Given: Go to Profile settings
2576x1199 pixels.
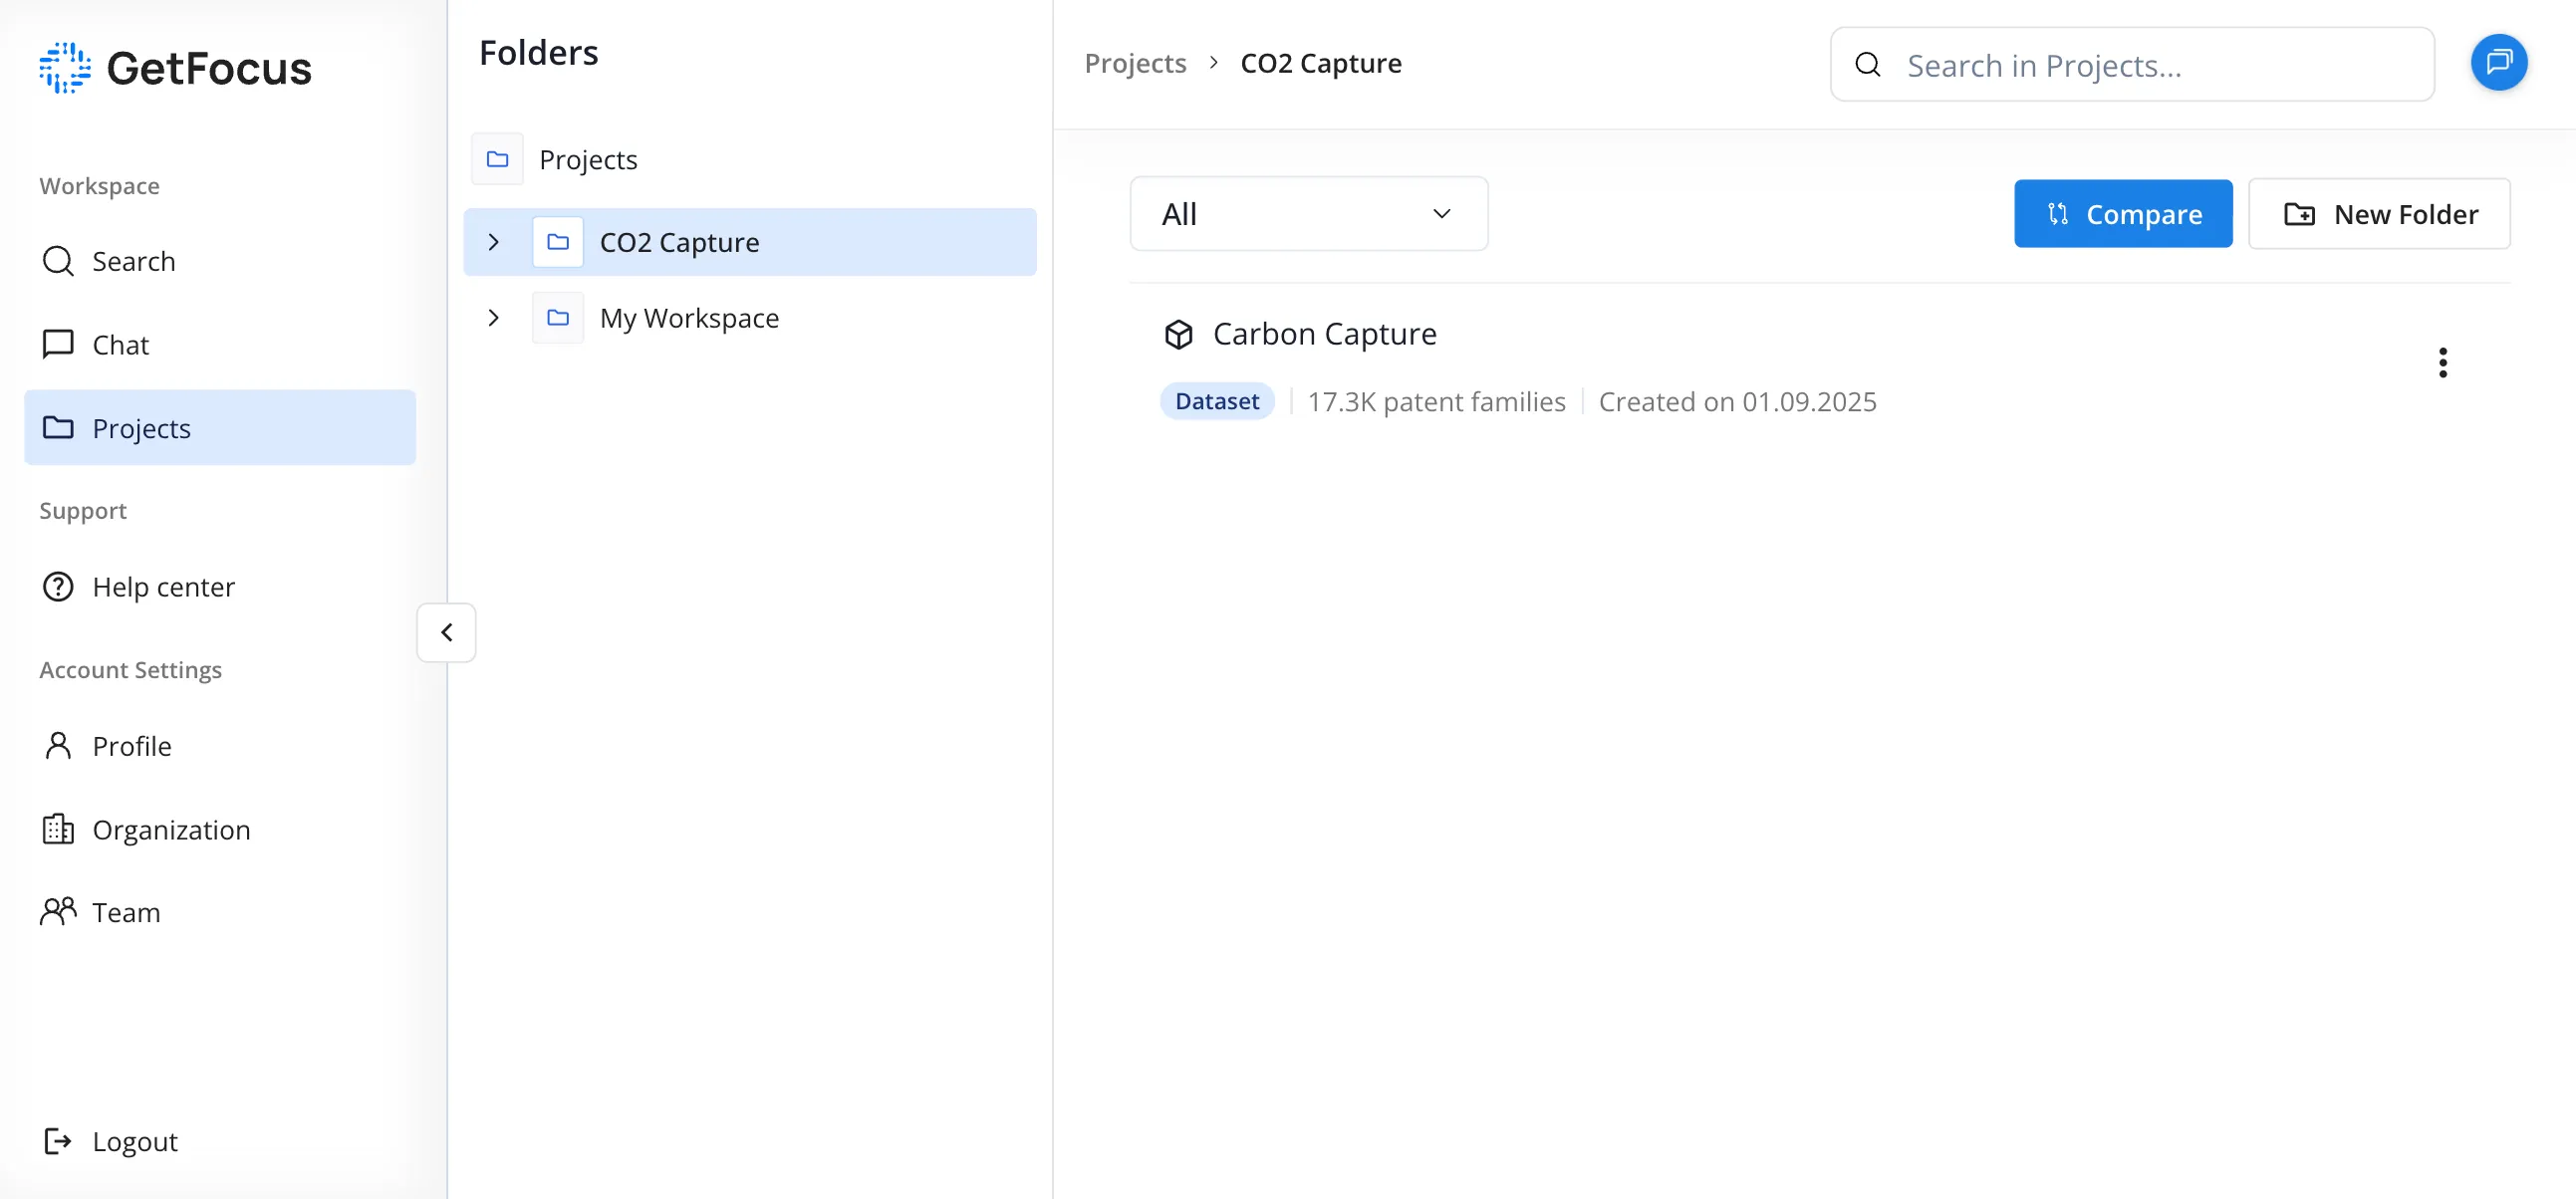Looking at the screenshot, I should [220, 746].
